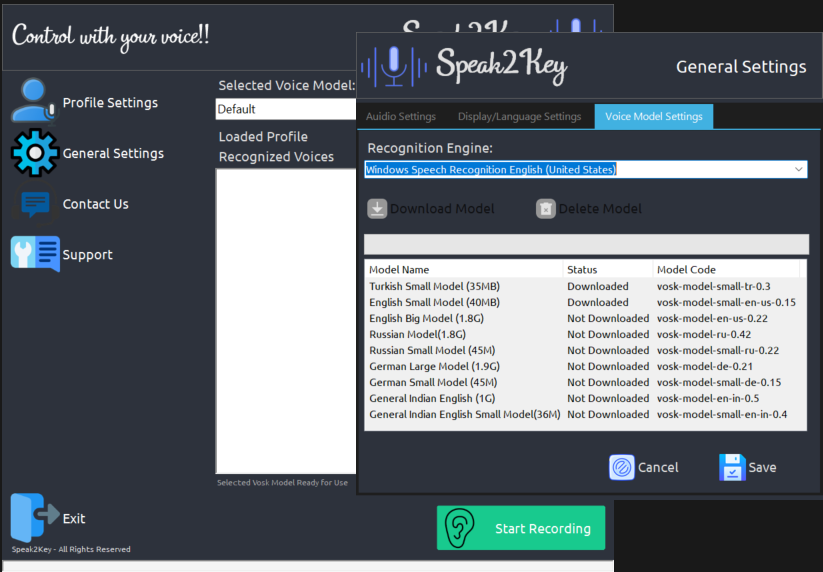
Task: Open the Display/Language Settings tab
Action: point(520,116)
